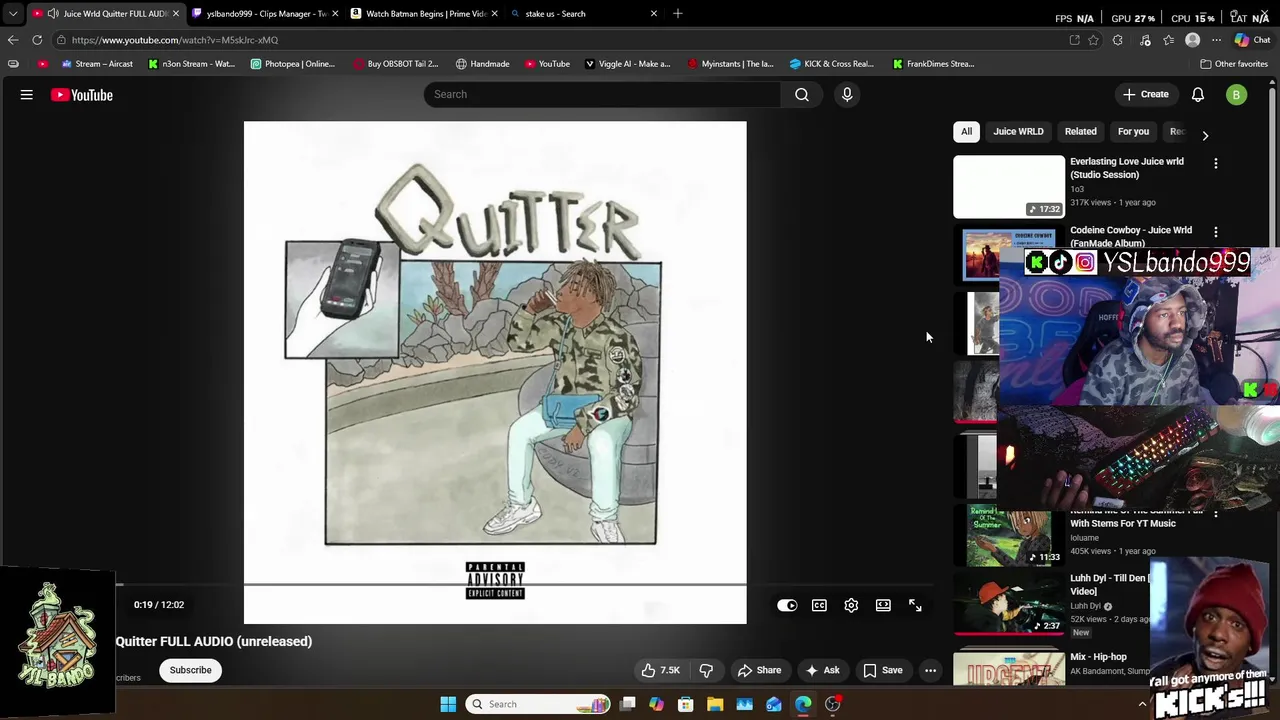The height and width of the screenshot is (720, 1280).
Task: Open the FrankDimes Stream bookmark
Action: [933, 64]
